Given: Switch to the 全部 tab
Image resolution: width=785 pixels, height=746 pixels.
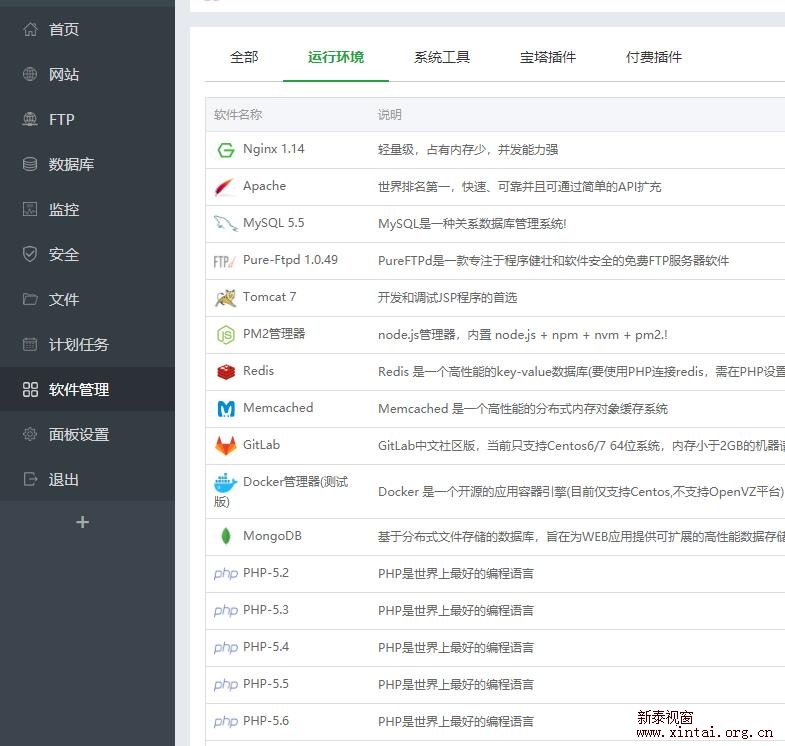Looking at the screenshot, I should [x=244, y=57].
